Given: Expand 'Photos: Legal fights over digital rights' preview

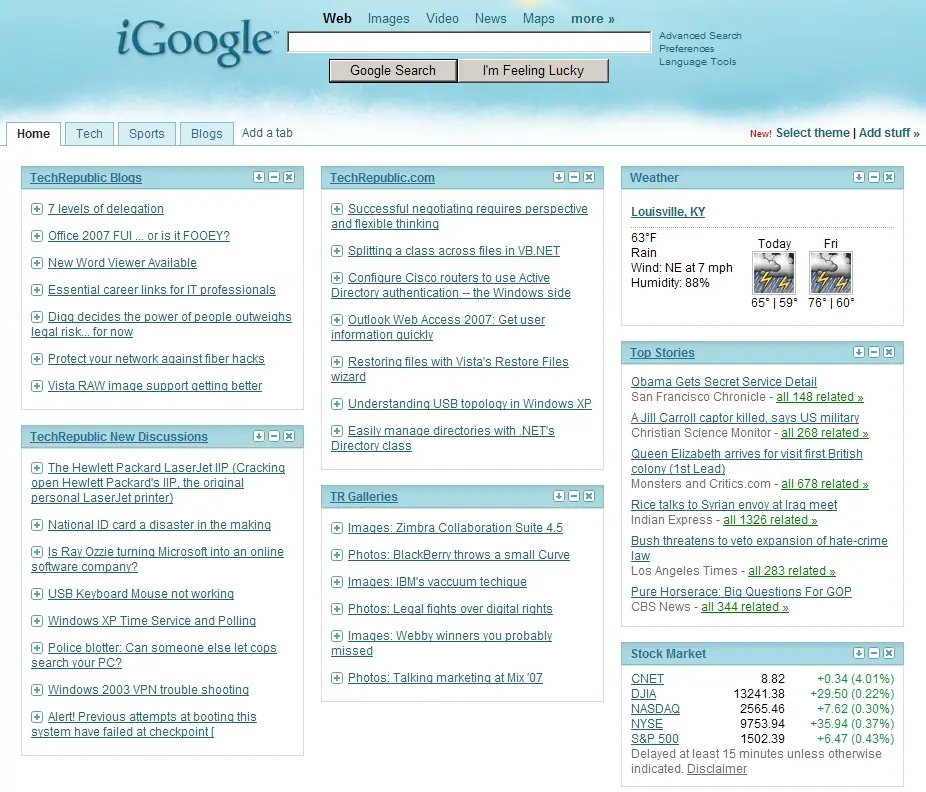Looking at the screenshot, I should click(337, 609).
